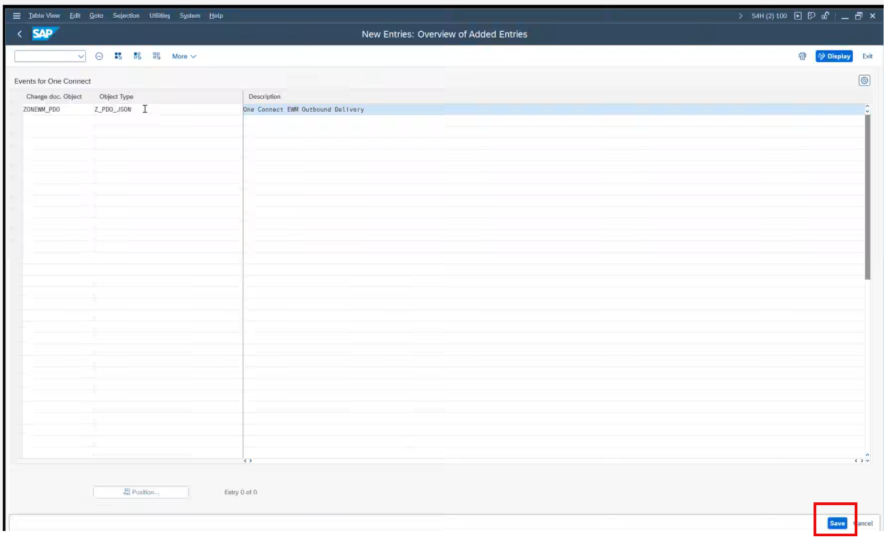Click the lock icon in title bar
The height and width of the screenshot is (537, 885).
[824, 16]
